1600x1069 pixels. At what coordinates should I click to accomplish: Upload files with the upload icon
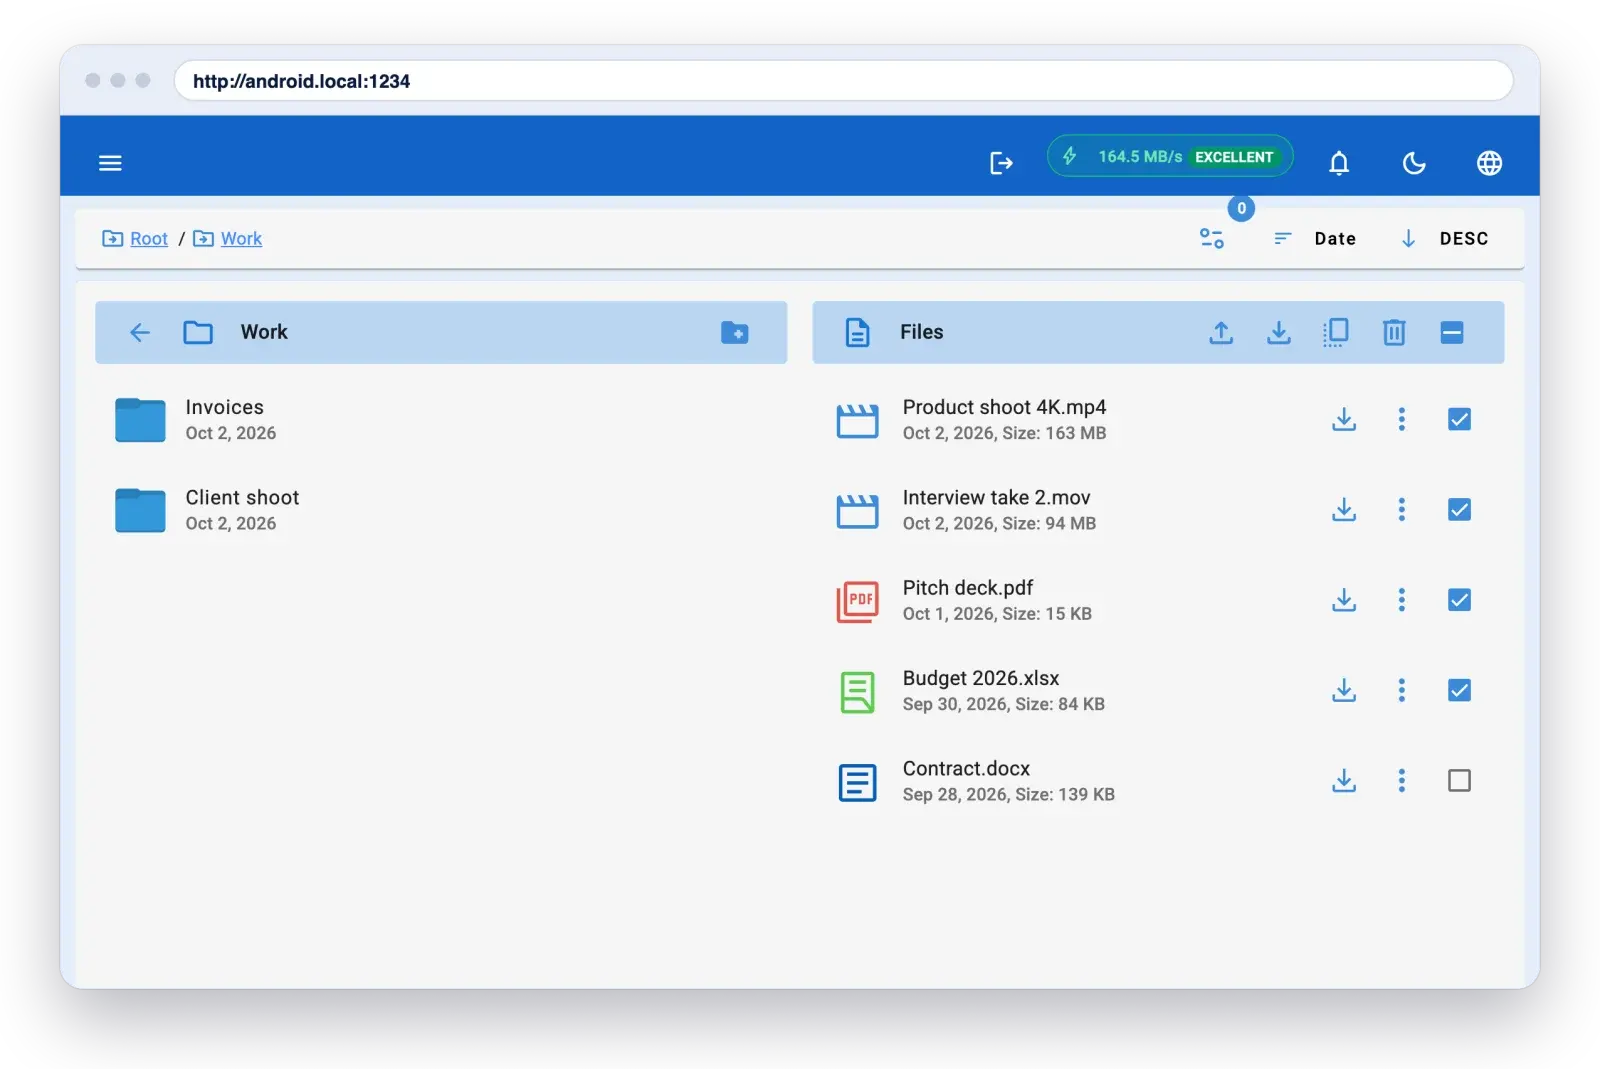(x=1221, y=332)
